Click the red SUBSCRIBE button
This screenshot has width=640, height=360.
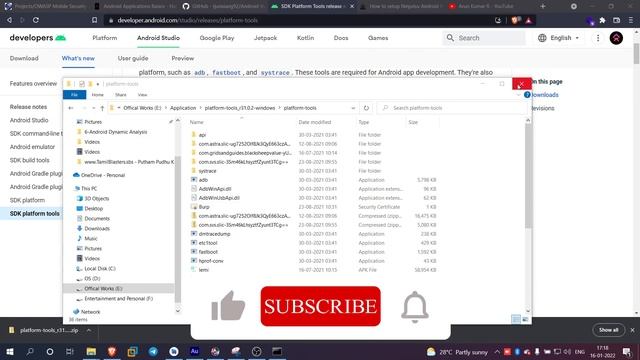[320, 306]
